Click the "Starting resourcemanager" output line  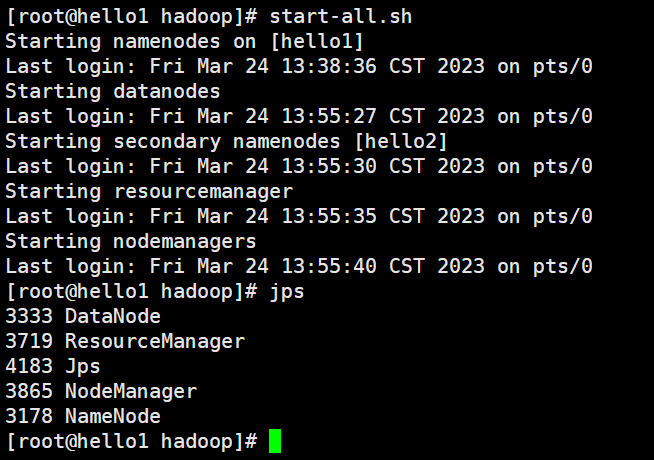tap(149, 192)
